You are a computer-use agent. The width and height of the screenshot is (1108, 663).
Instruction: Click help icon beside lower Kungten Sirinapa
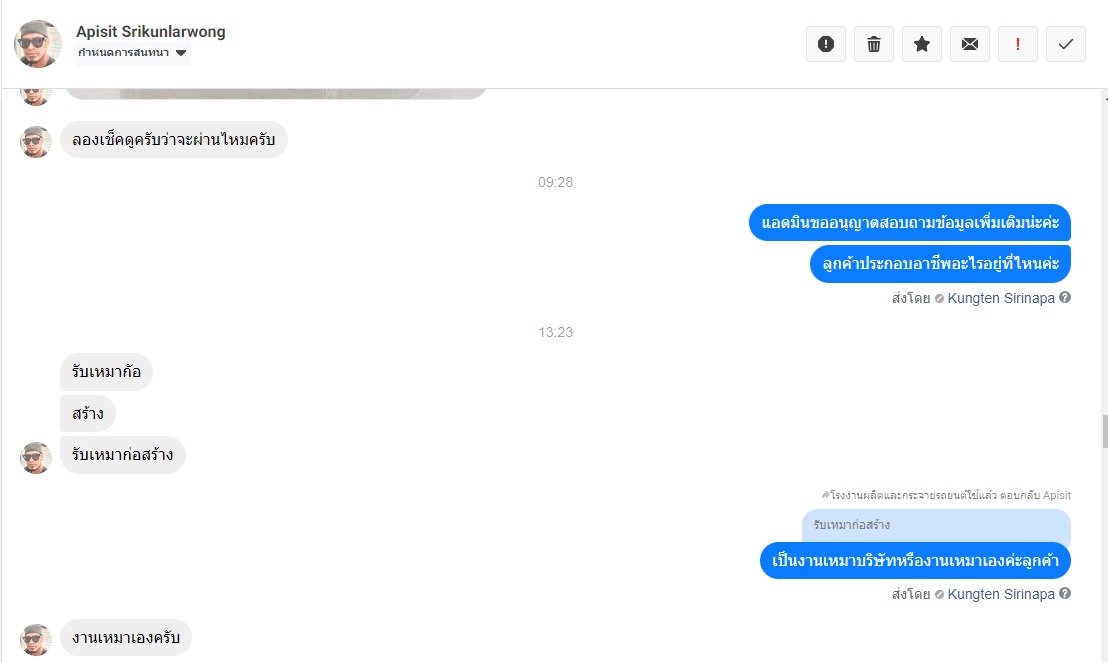click(x=1065, y=594)
